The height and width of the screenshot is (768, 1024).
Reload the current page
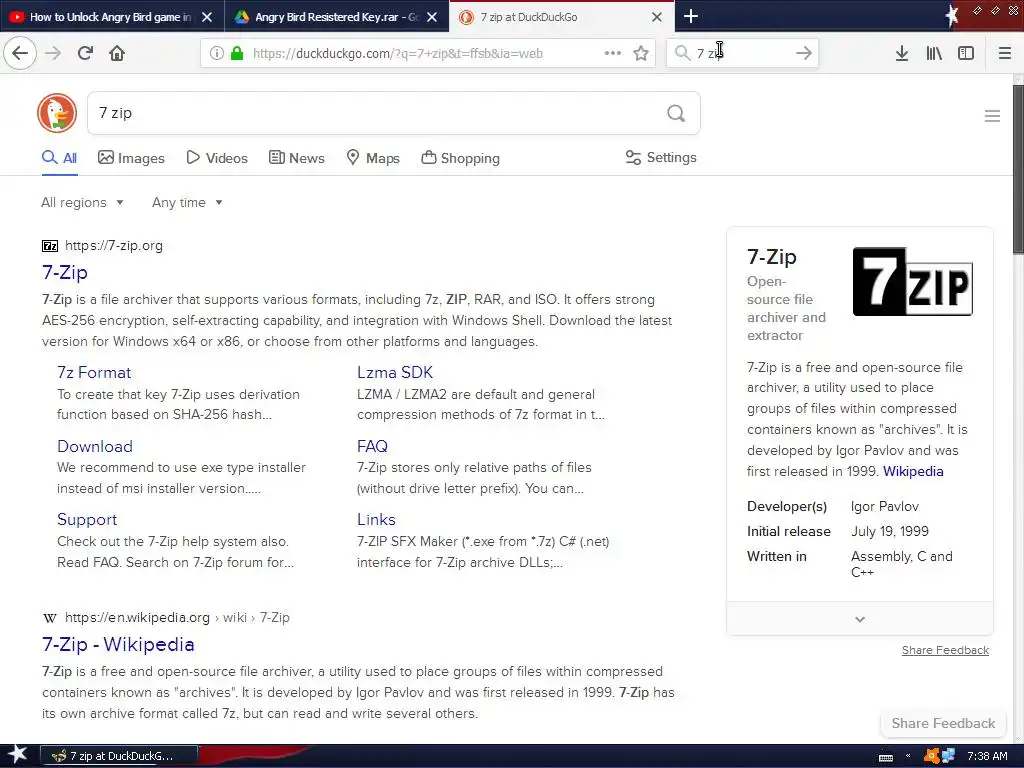coord(85,53)
